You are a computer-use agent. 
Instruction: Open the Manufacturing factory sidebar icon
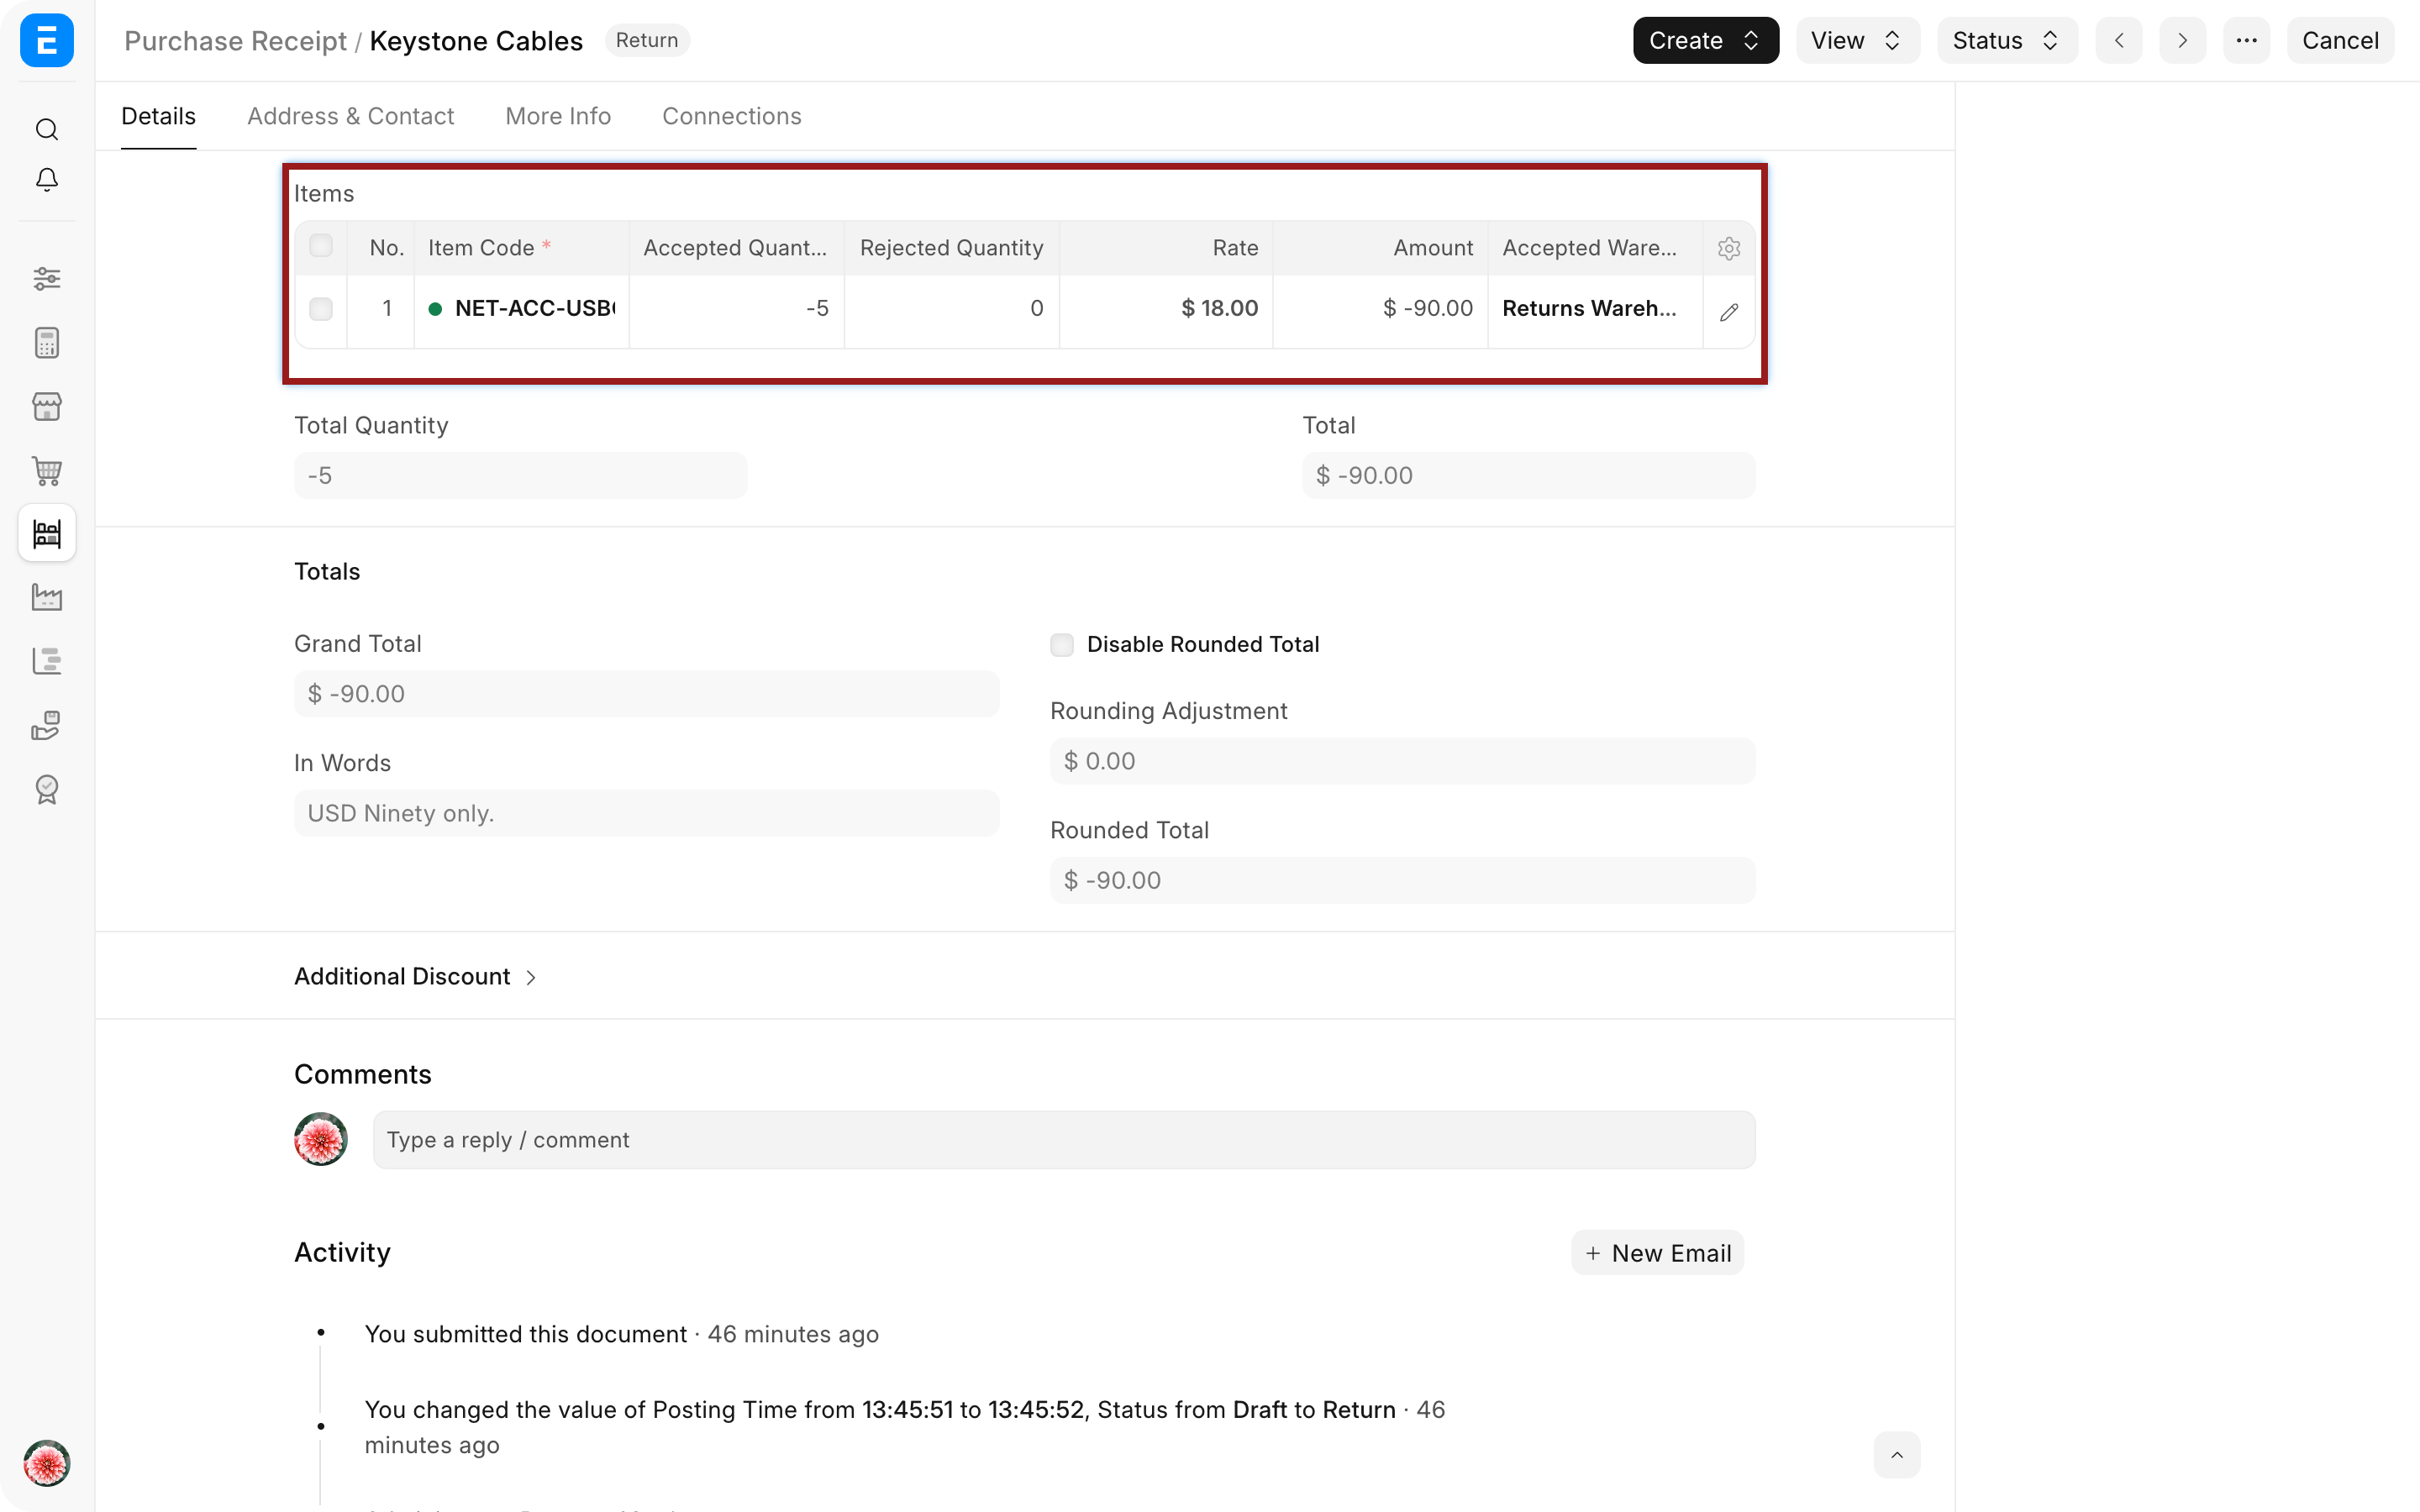[x=47, y=597]
